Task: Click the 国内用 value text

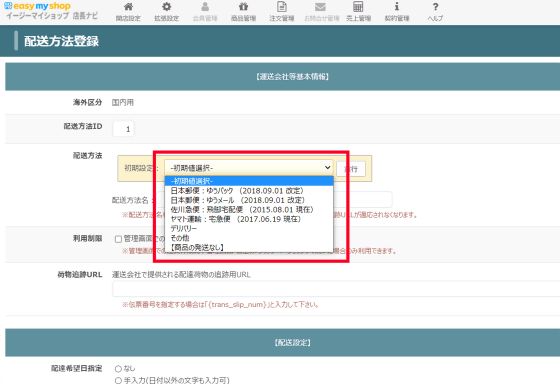Action: click(122, 103)
